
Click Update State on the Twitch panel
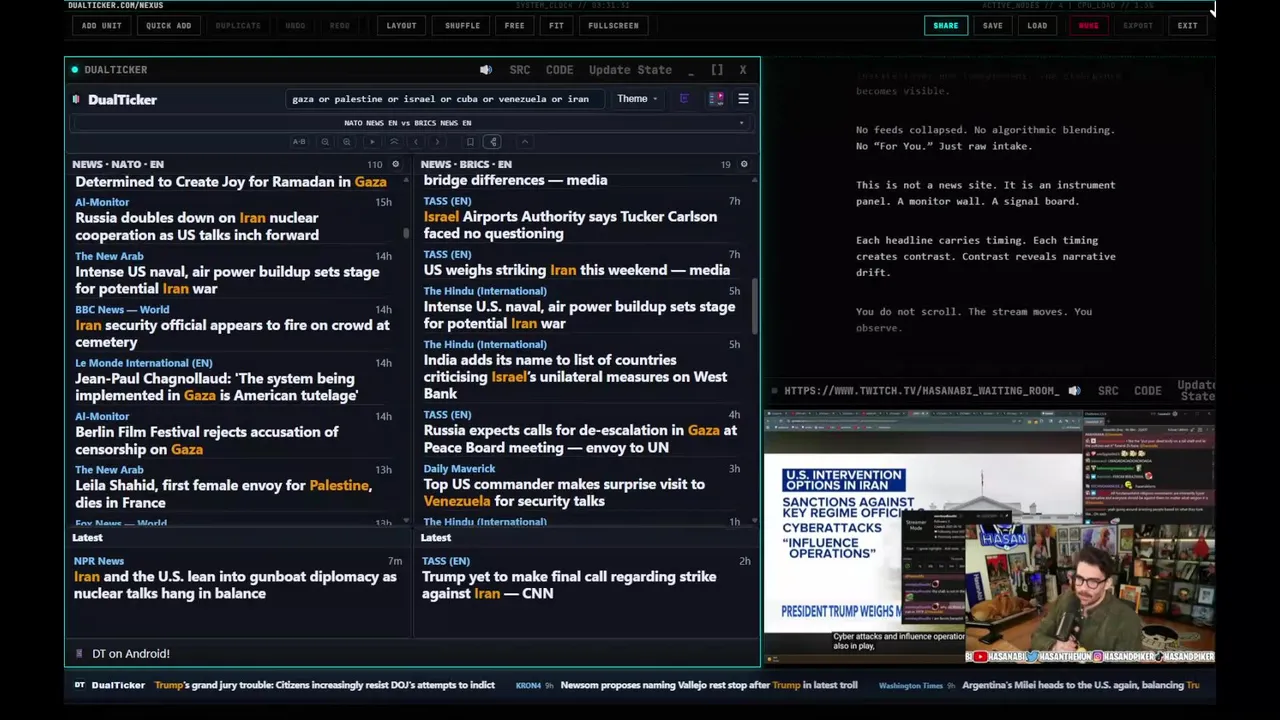pos(1196,391)
